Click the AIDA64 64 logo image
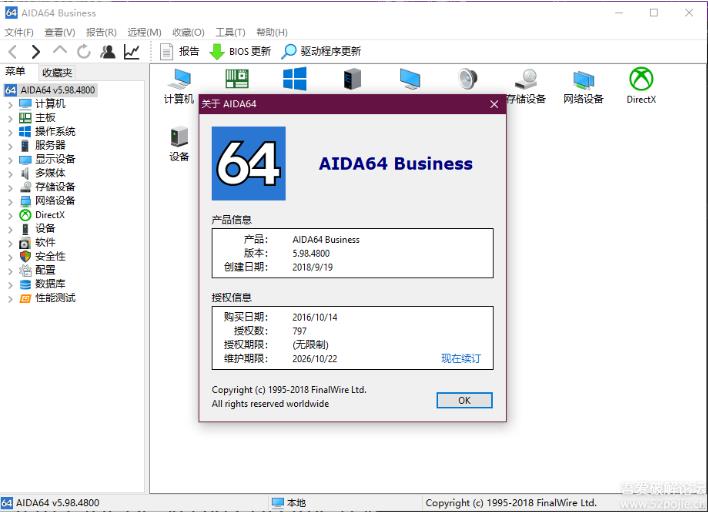Image resolution: width=708 pixels, height=512 pixels. 249,163
